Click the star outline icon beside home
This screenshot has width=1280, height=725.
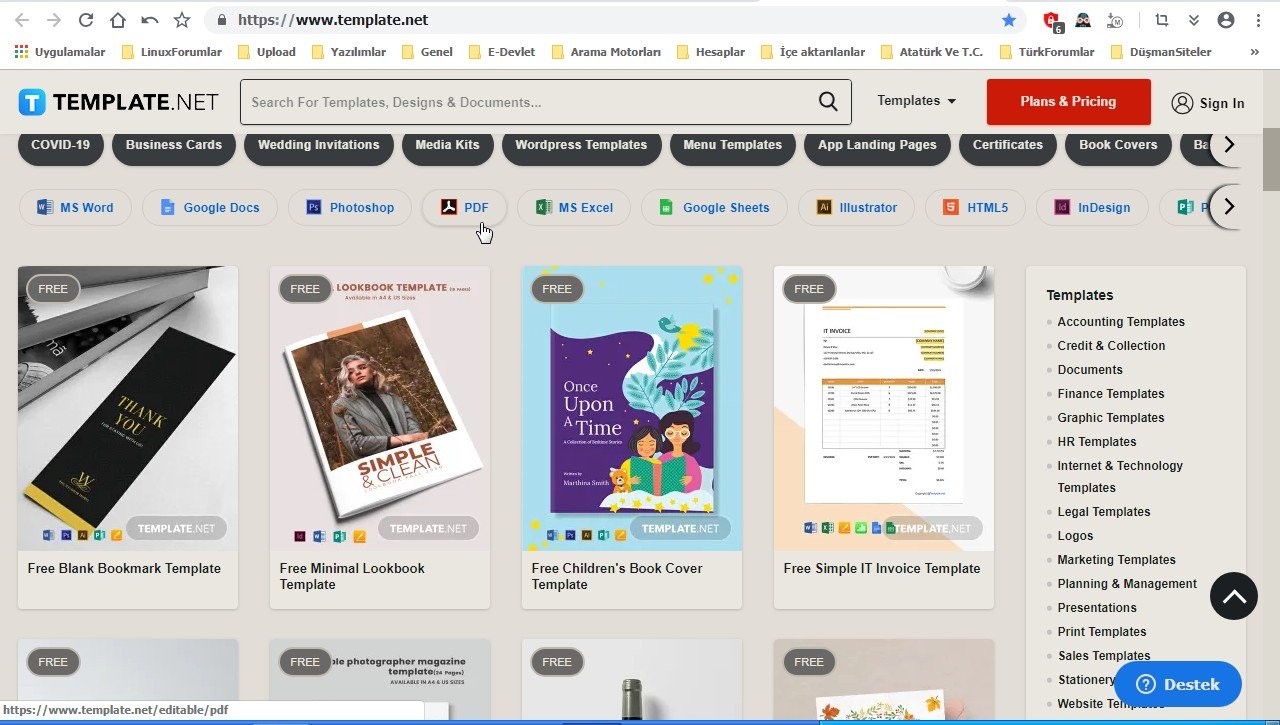point(182,20)
